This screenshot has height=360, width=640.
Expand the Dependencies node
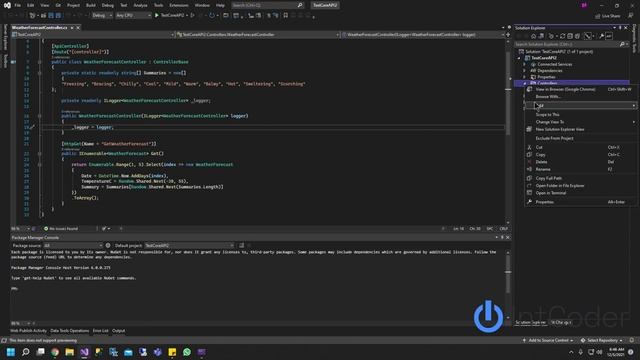tap(525, 71)
